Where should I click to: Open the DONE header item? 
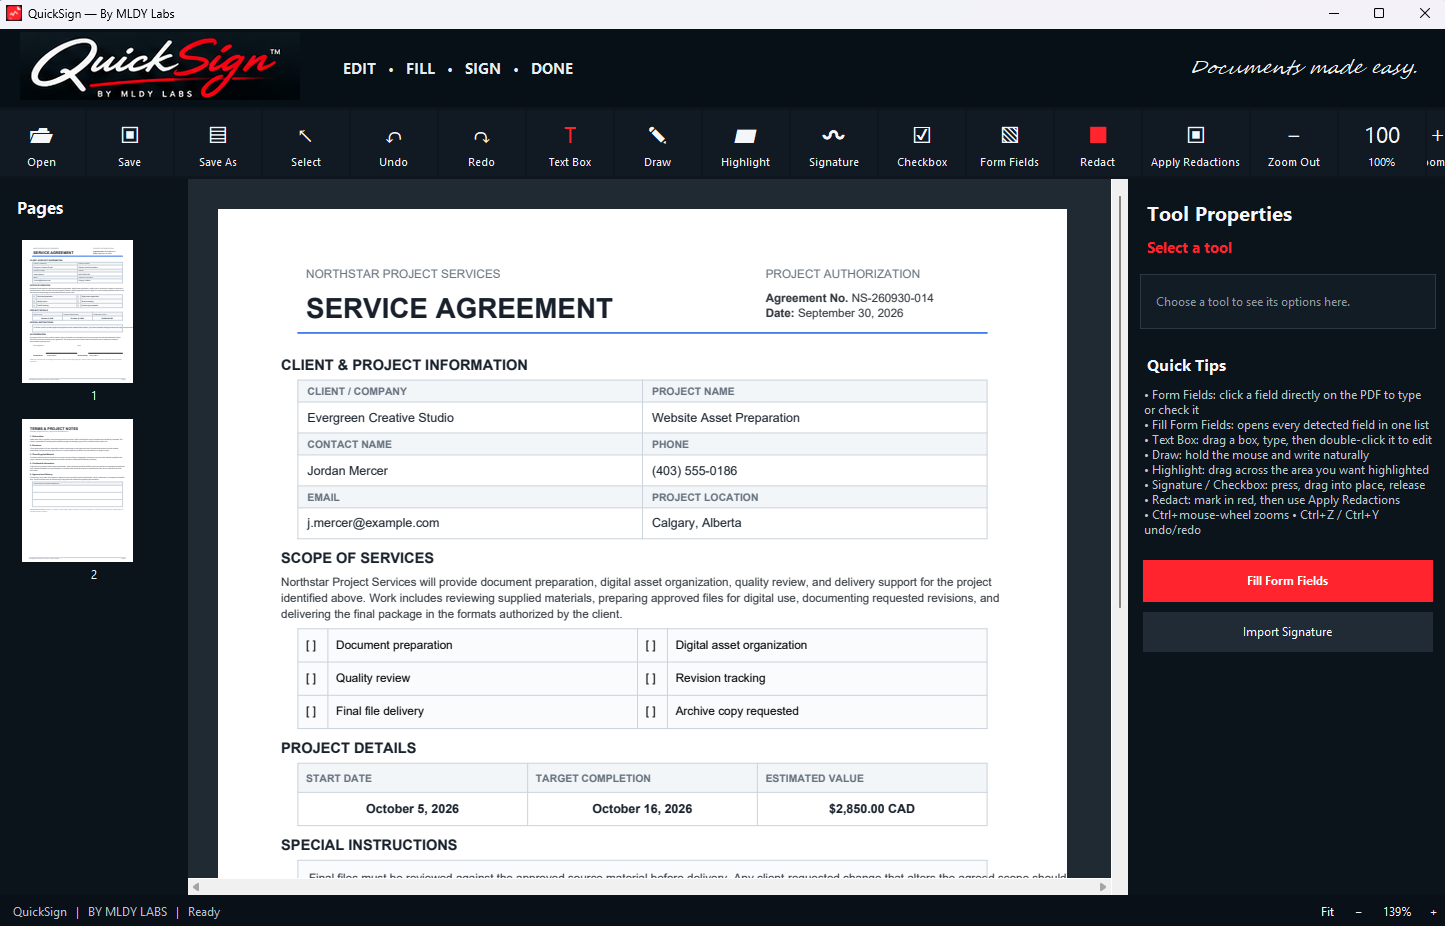[552, 69]
